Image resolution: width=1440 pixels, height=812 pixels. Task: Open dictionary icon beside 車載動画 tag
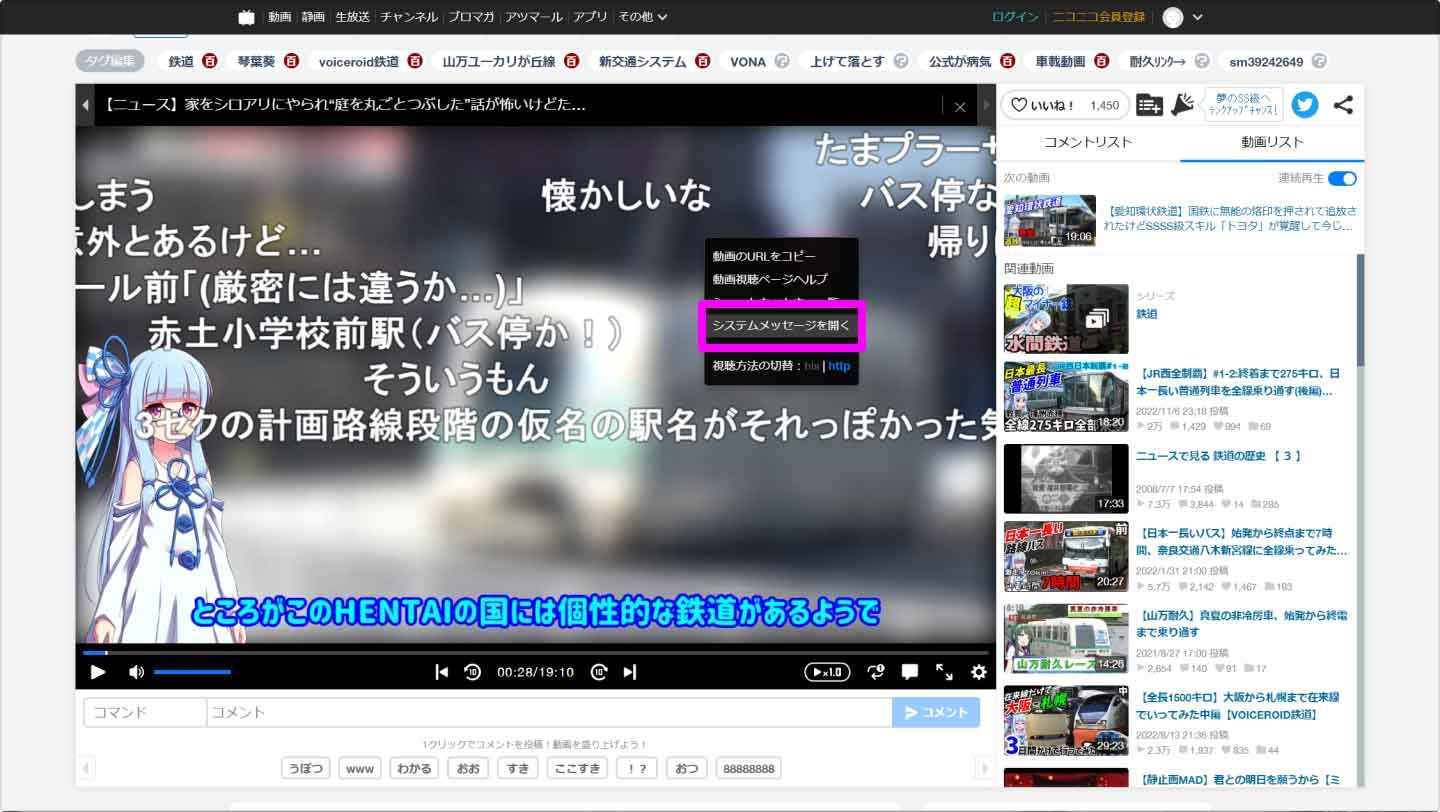pyautogui.click(x=1101, y=61)
